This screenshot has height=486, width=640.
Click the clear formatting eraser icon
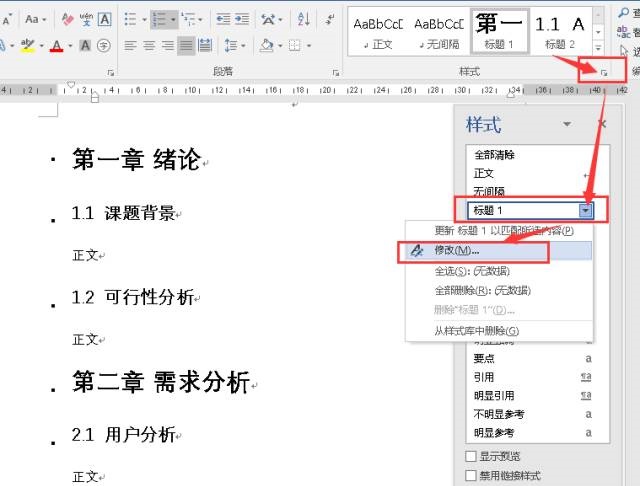click(x=67, y=19)
